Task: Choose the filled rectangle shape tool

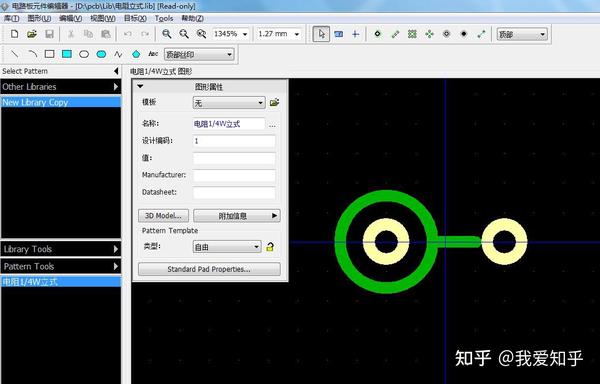Action: click(67, 54)
